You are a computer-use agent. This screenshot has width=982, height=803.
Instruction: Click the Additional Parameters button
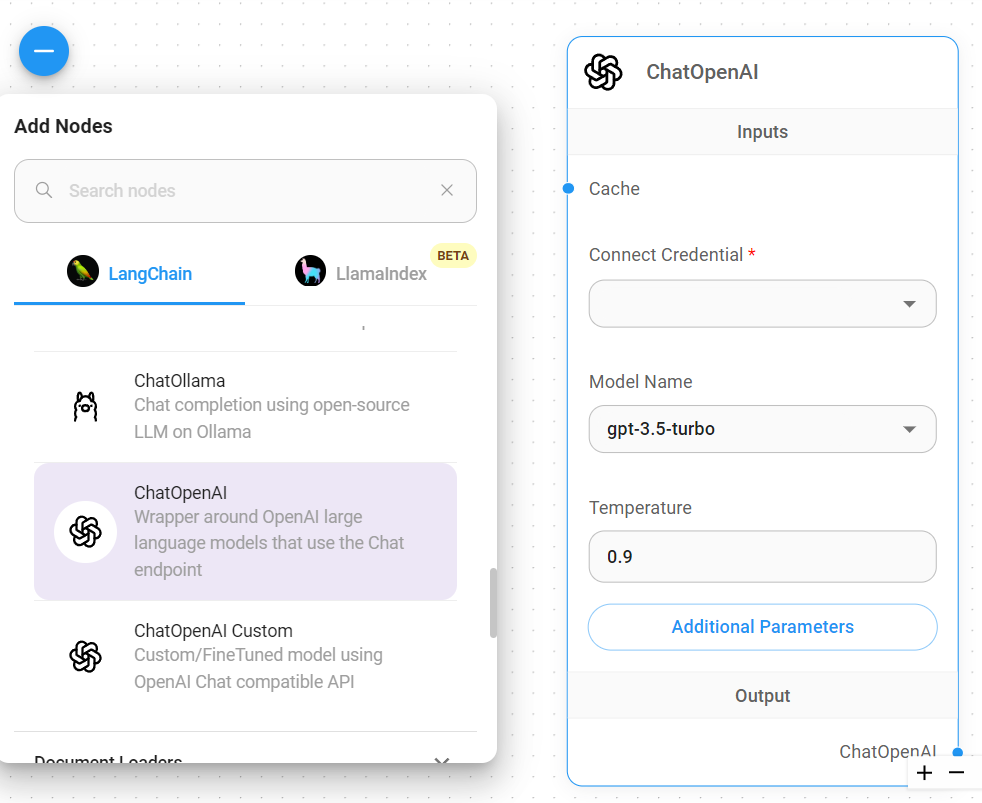(x=762, y=627)
